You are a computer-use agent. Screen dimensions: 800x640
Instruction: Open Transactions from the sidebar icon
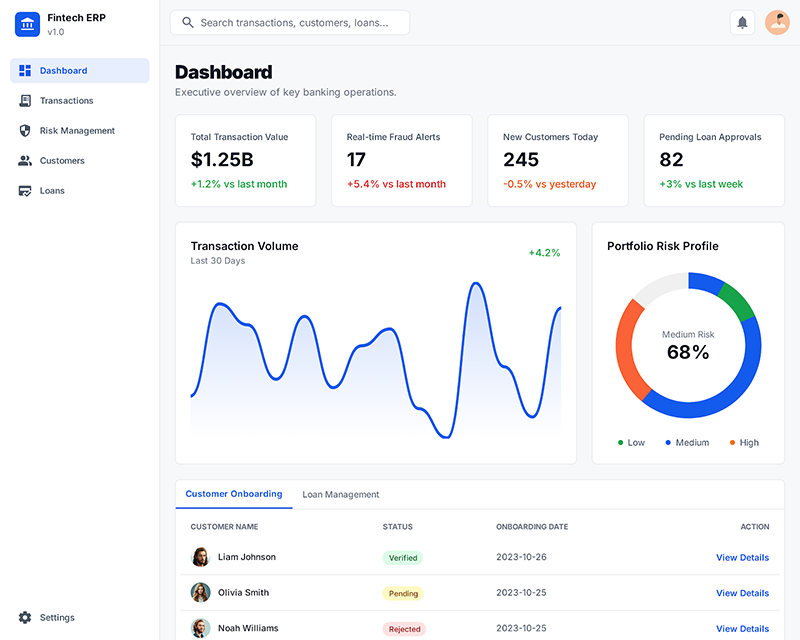click(24, 100)
